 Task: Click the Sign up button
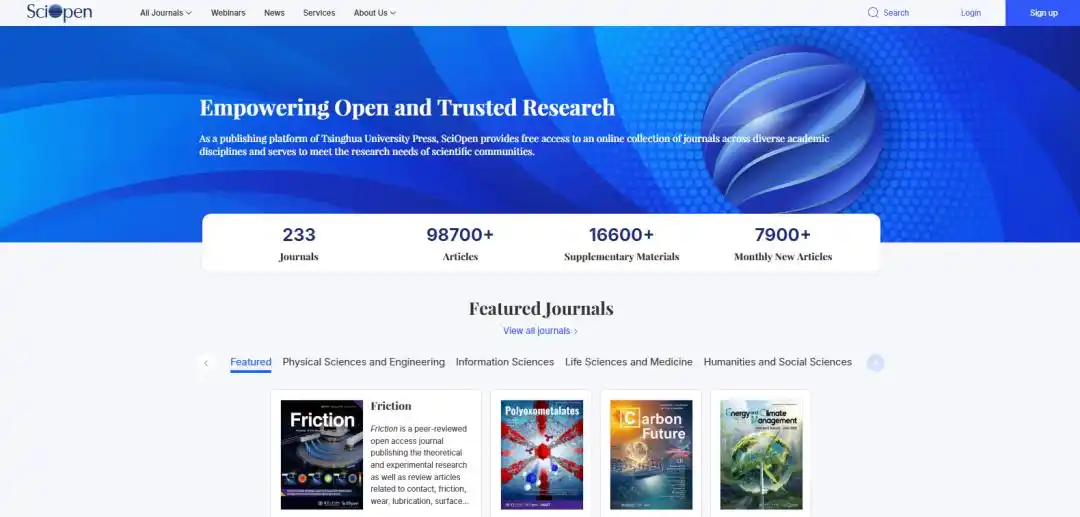(x=1043, y=13)
